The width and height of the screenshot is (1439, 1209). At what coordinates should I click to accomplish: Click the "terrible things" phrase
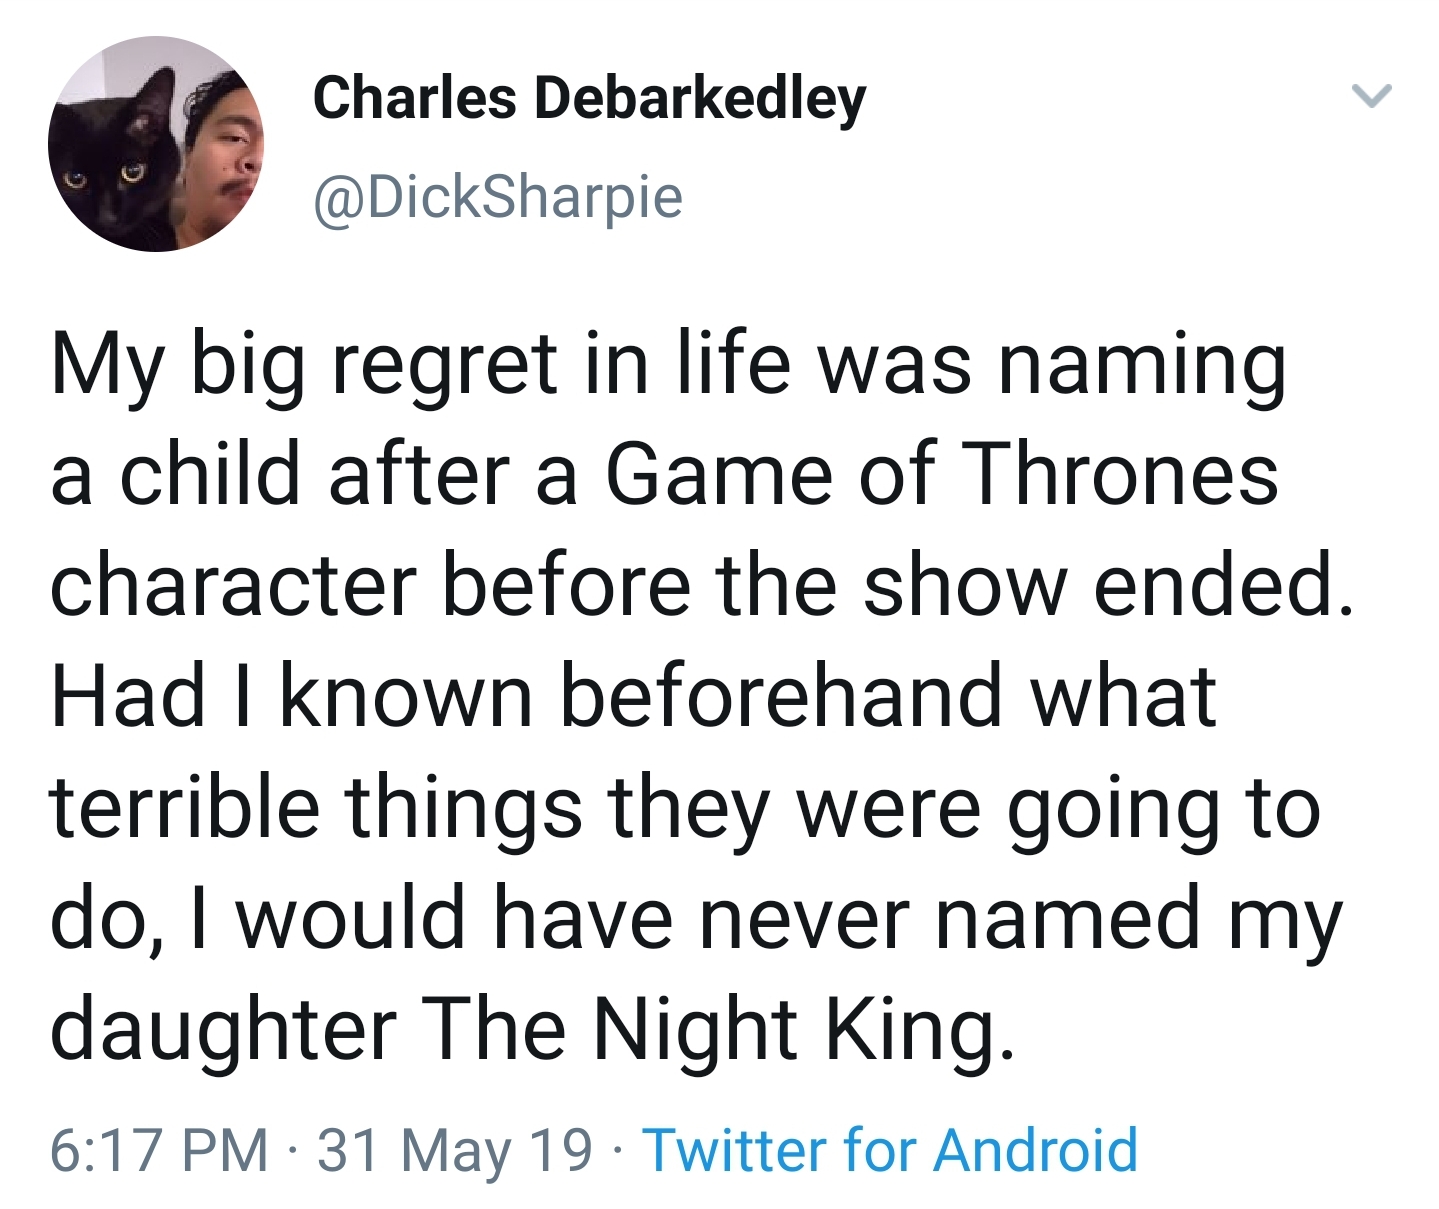point(315,807)
